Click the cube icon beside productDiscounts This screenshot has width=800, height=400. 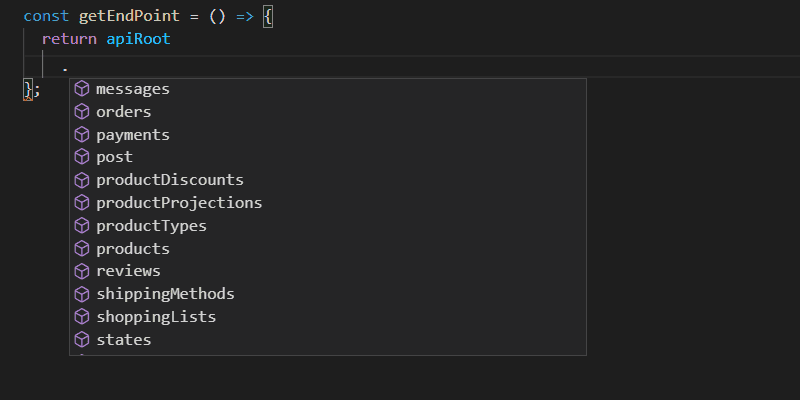pos(83,180)
